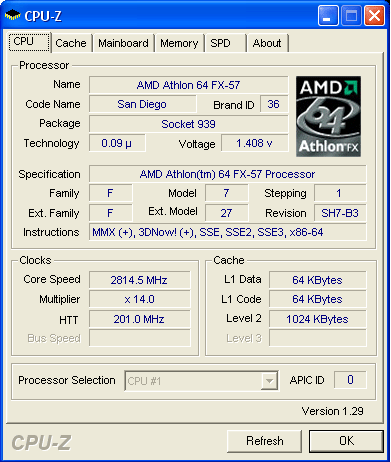Click the Refresh button
The height and width of the screenshot is (462, 391).
(265, 441)
